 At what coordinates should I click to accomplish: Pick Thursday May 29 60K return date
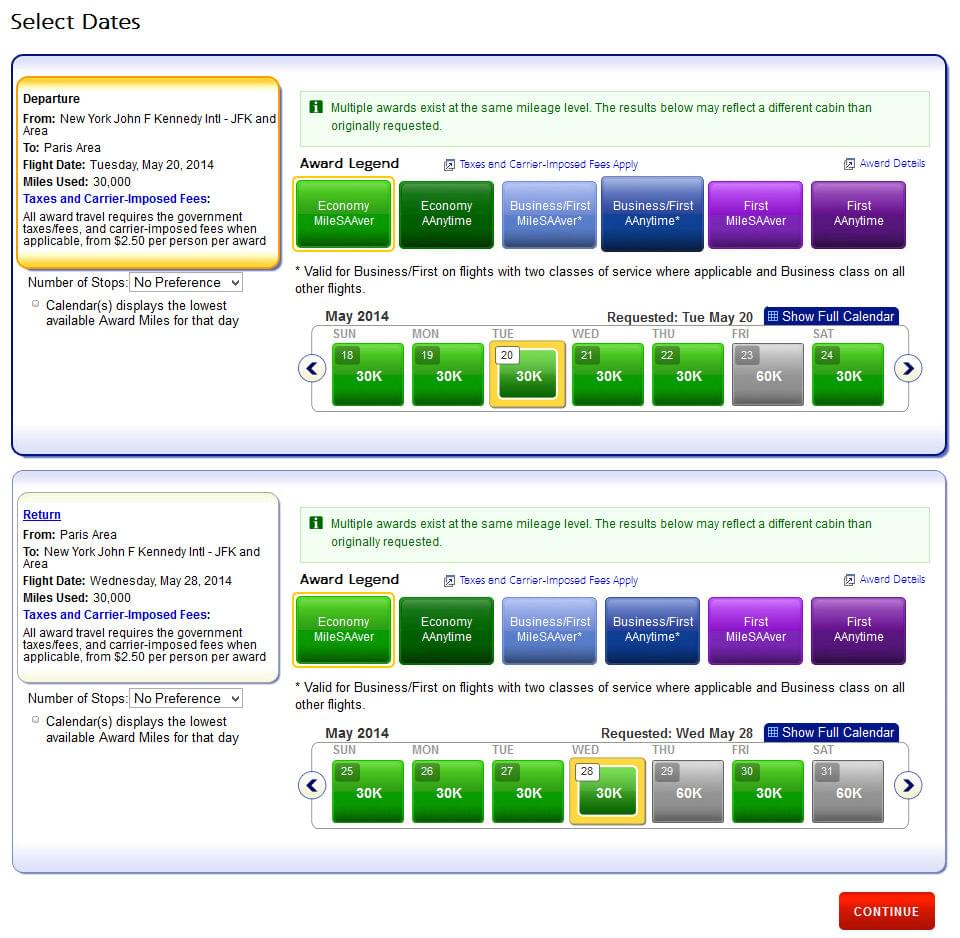click(x=688, y=791)
